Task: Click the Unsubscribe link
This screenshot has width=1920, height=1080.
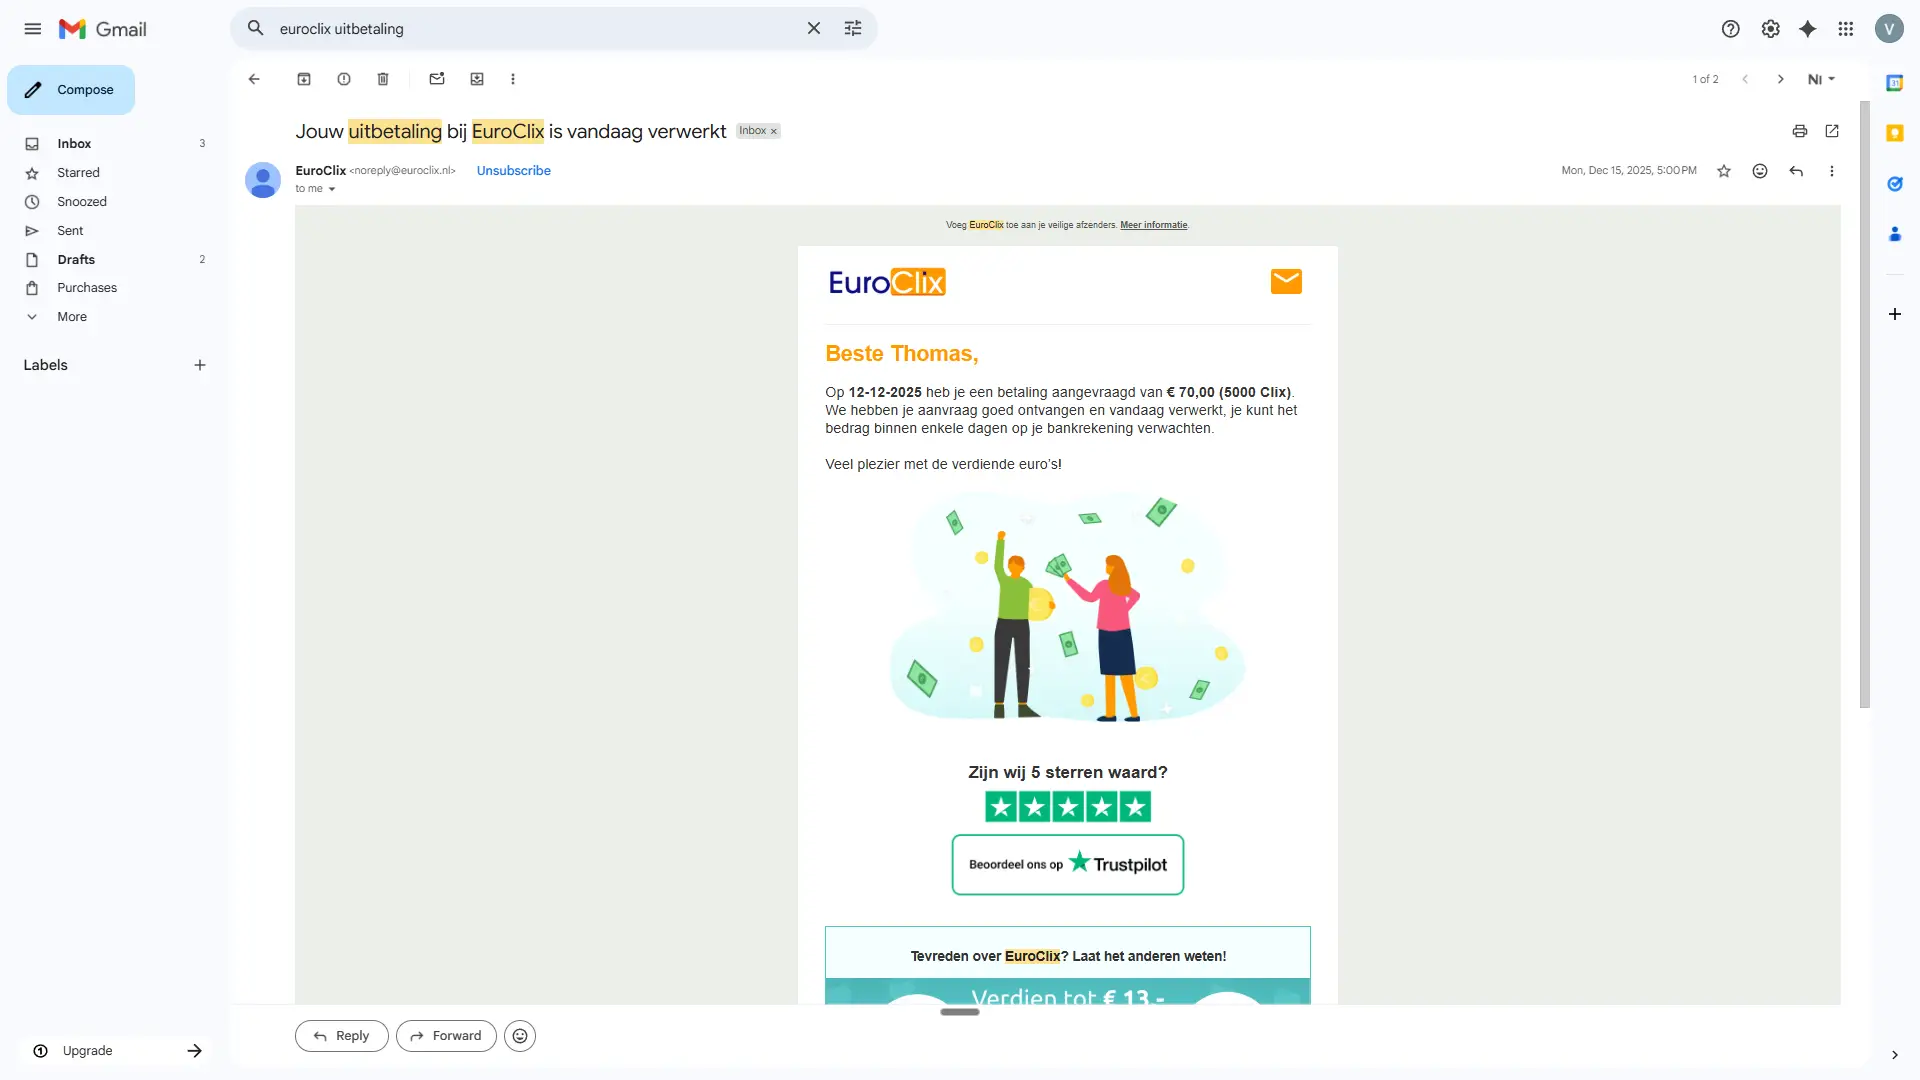Action: click(x=513, y=171)
